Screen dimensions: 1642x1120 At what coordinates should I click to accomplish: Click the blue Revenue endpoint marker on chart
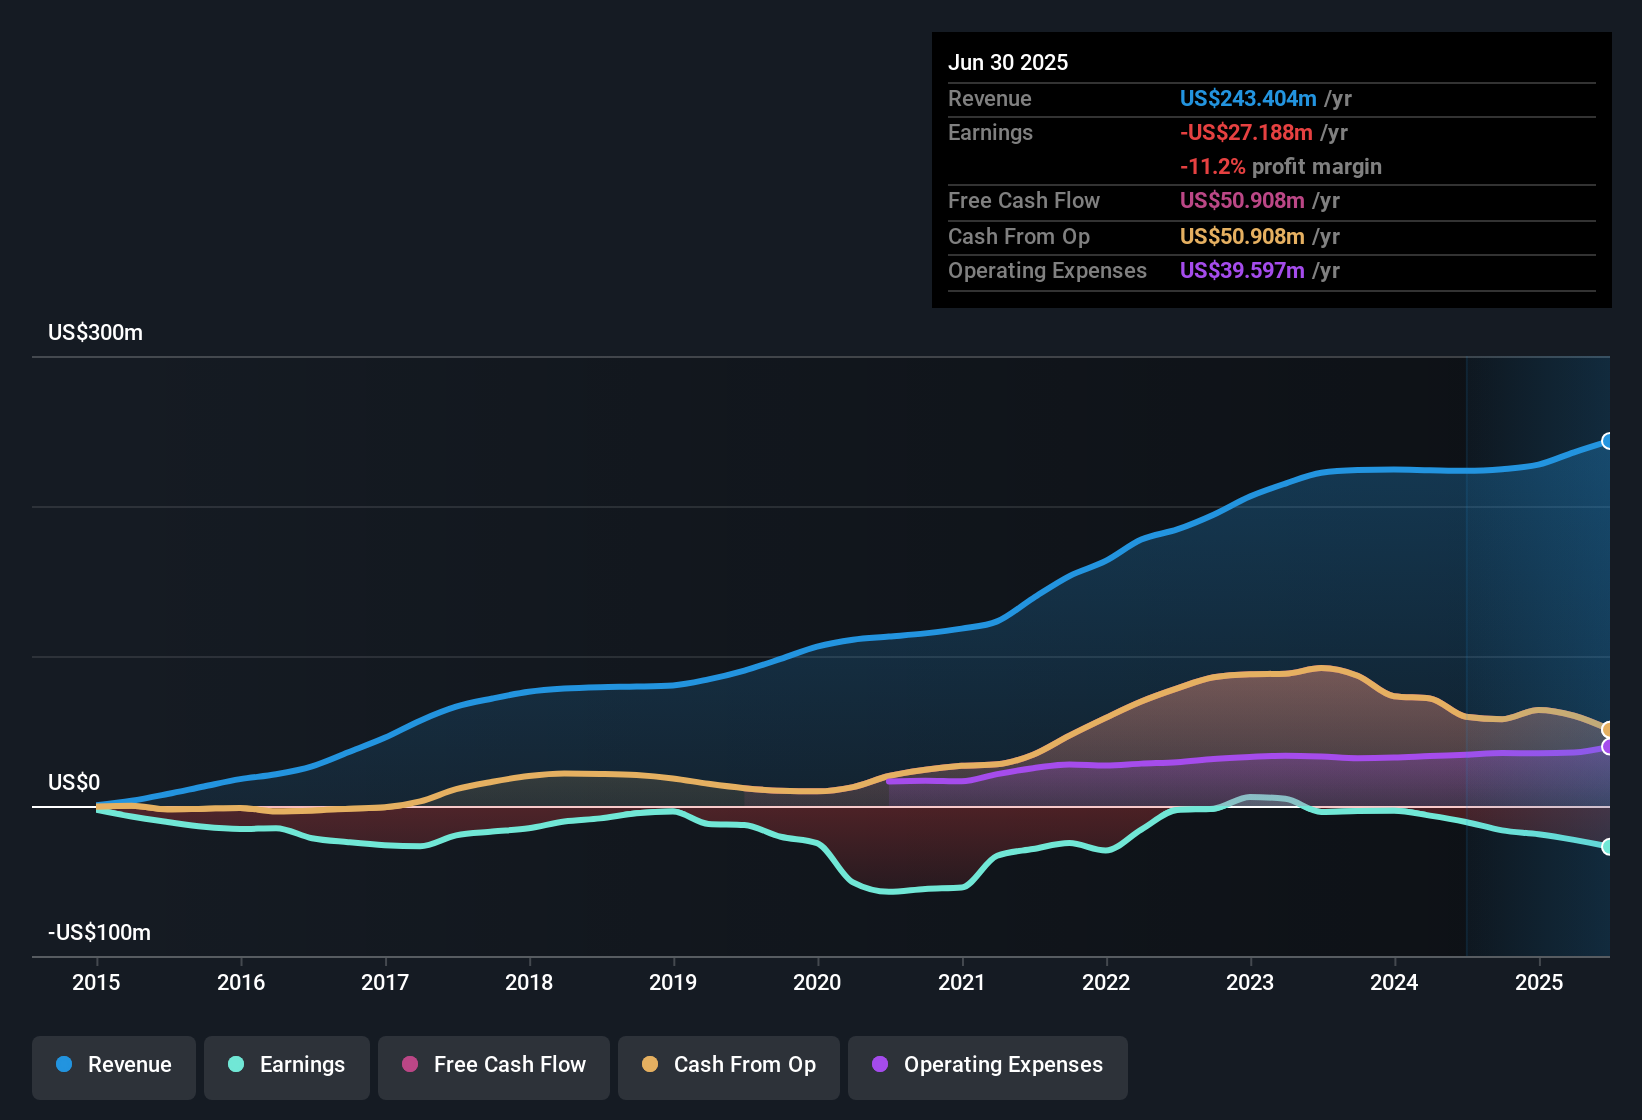(x=1607, y=441)
